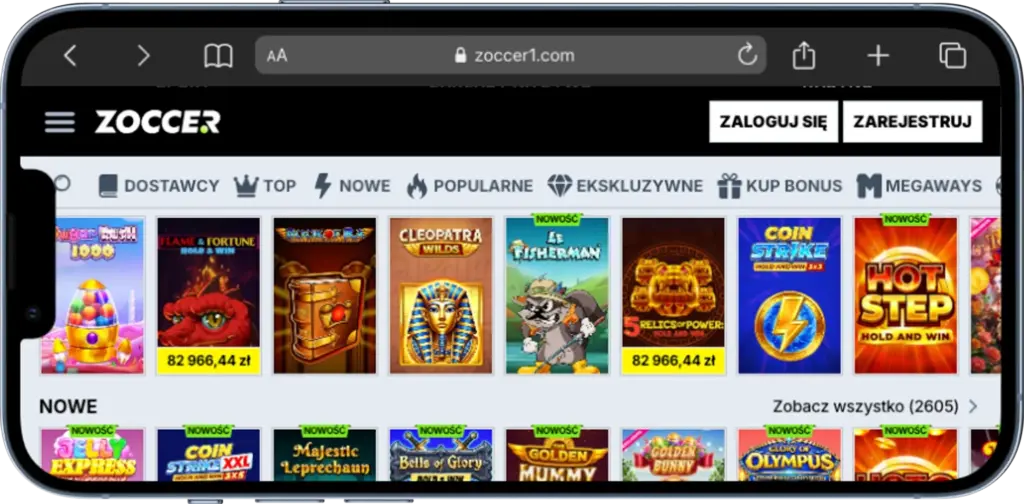Show all tabs overview icon
The image size is (1024, 504).
[952, 55]
